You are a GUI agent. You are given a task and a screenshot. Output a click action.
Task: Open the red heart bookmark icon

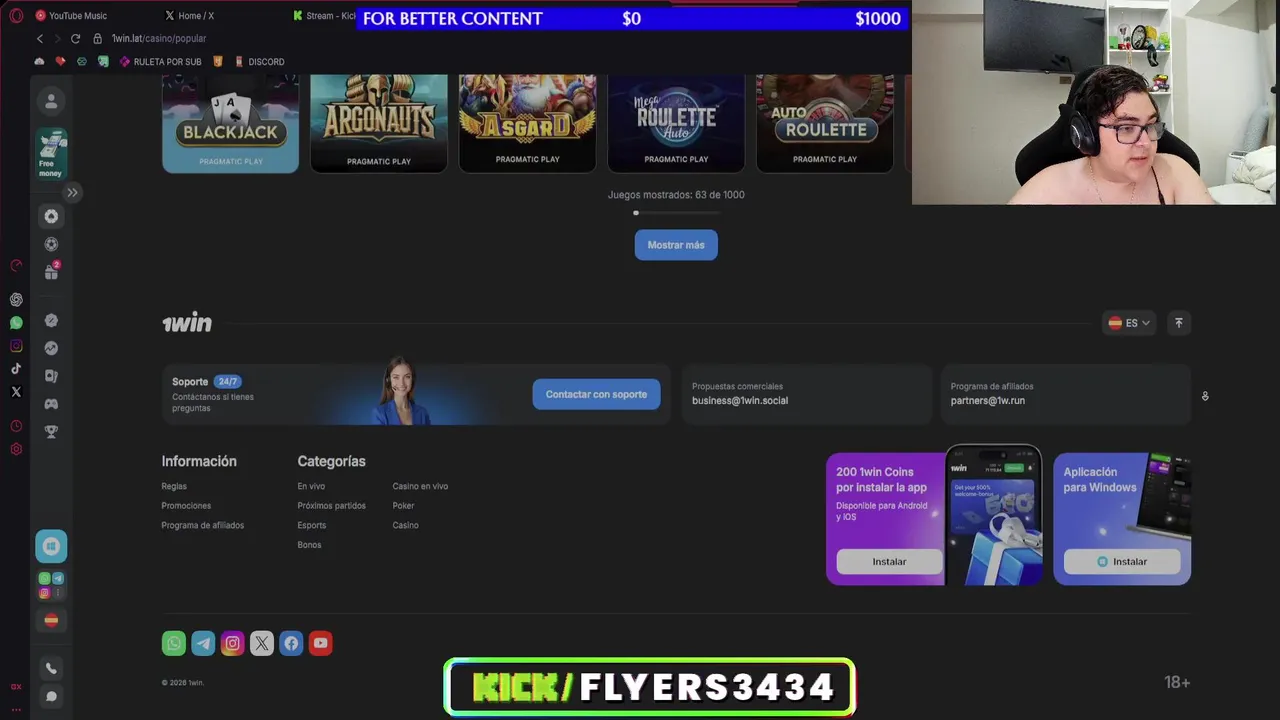tap(60, 62)
